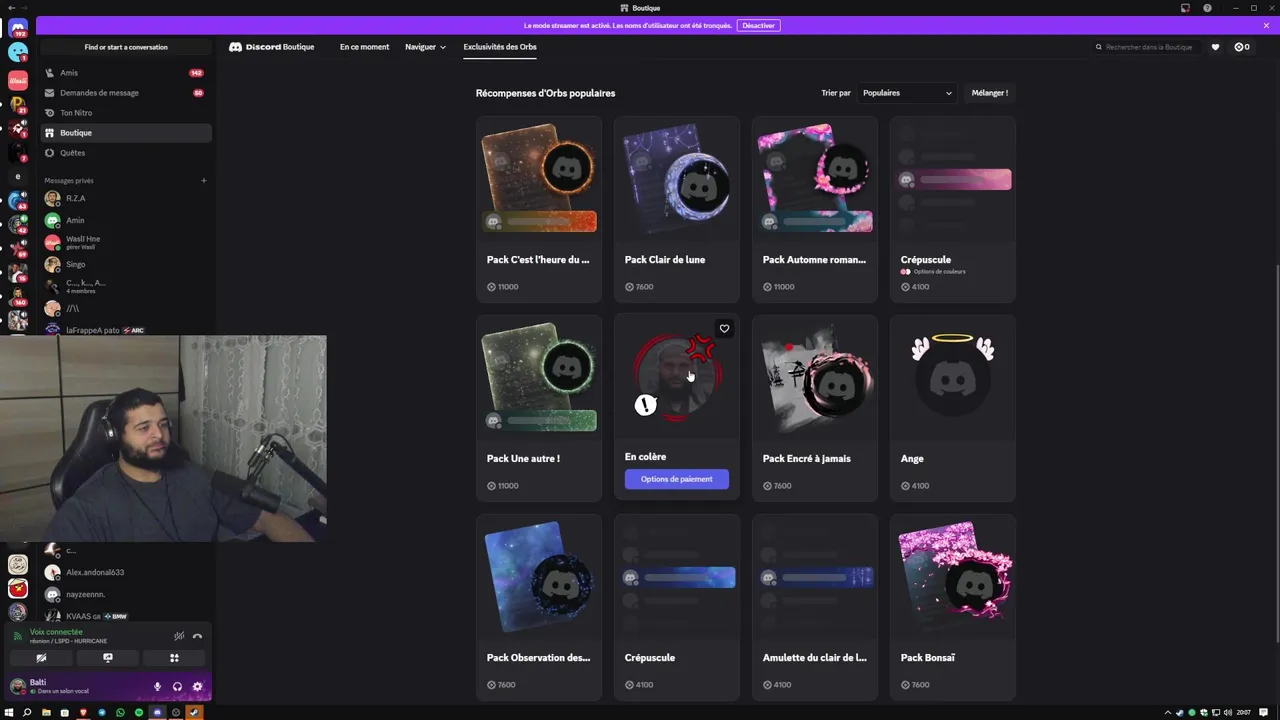Image resolution: width=1280 pixels, height=720 pixels.
Task: Open WhatsApp from the taskbar
Action: [120, 712]
